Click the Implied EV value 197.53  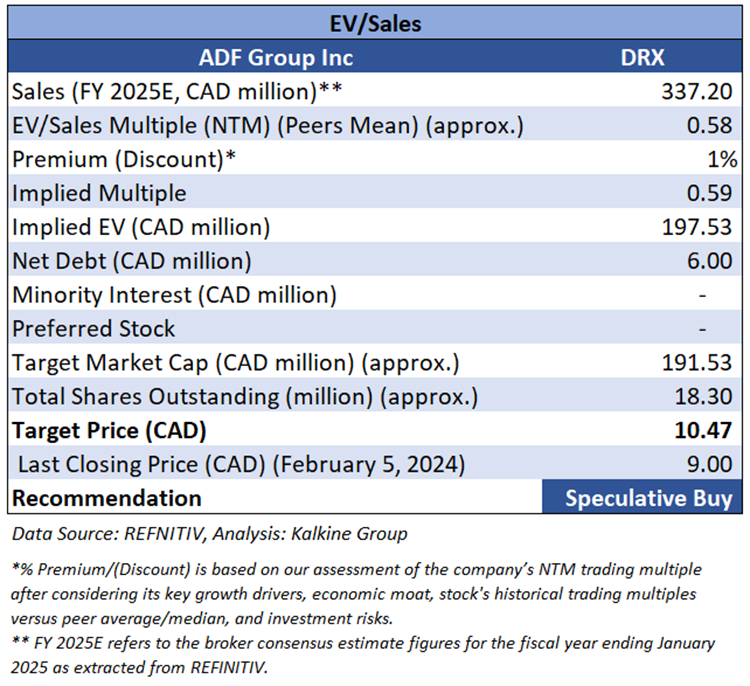697,226
